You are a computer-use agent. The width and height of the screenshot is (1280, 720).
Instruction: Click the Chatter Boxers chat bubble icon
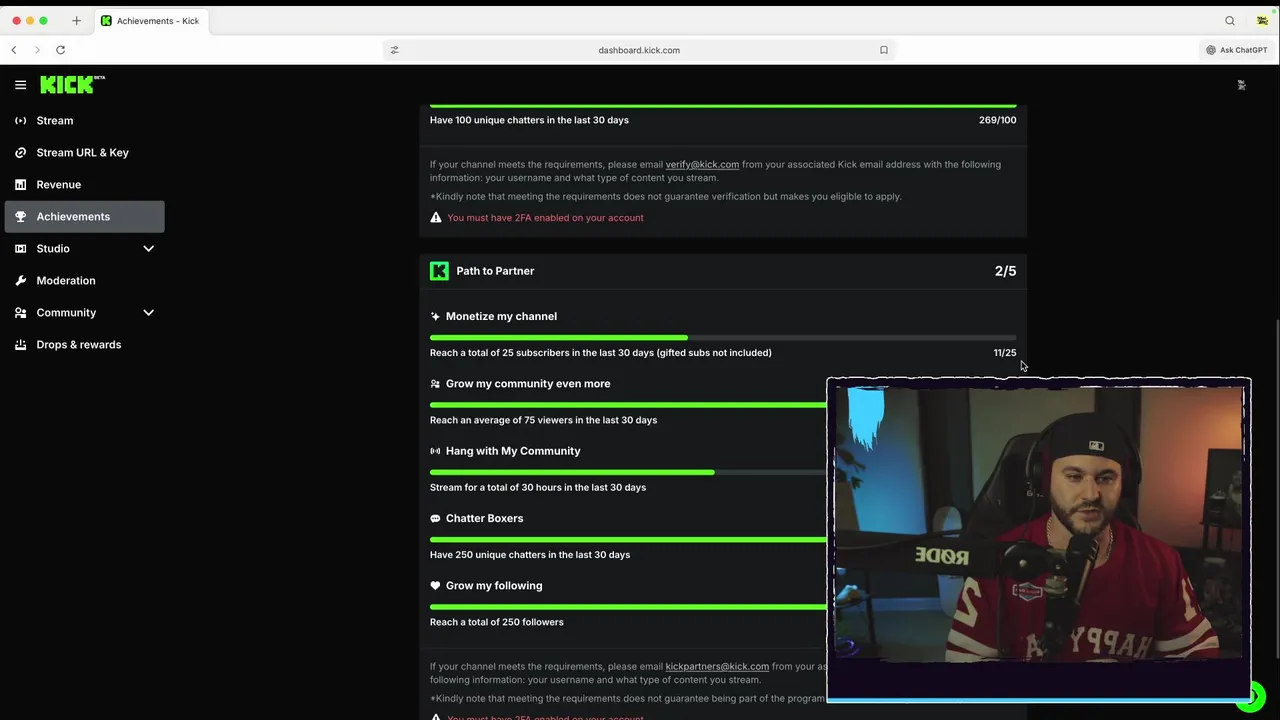[435, 519]
